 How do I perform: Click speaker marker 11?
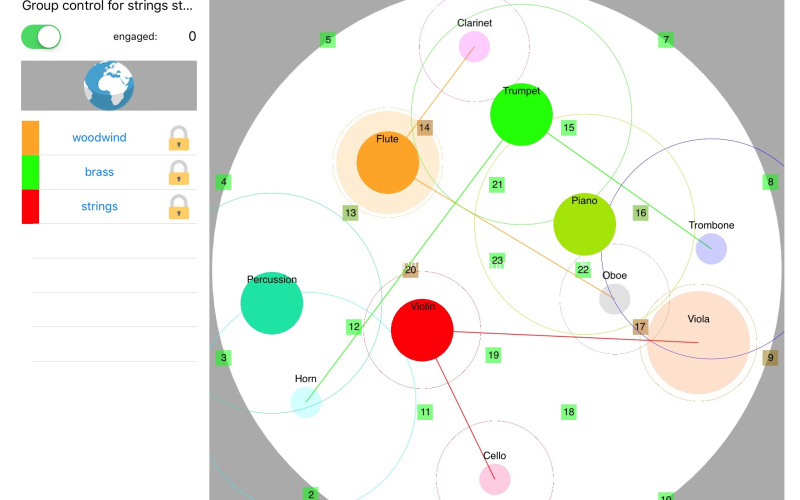[x=425, y=412]
